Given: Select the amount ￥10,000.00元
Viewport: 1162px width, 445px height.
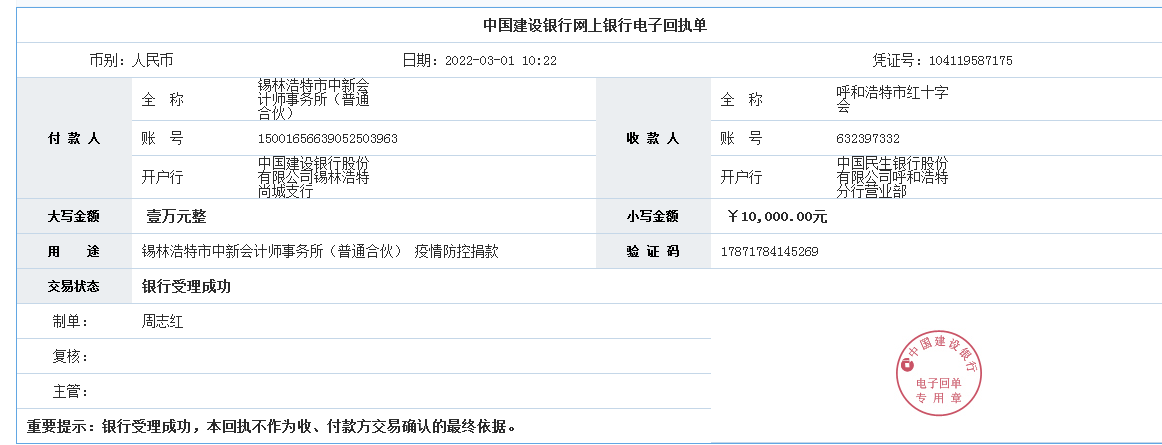Looking at the screenshot, I should pyautogui.click(x=777, y=217).
